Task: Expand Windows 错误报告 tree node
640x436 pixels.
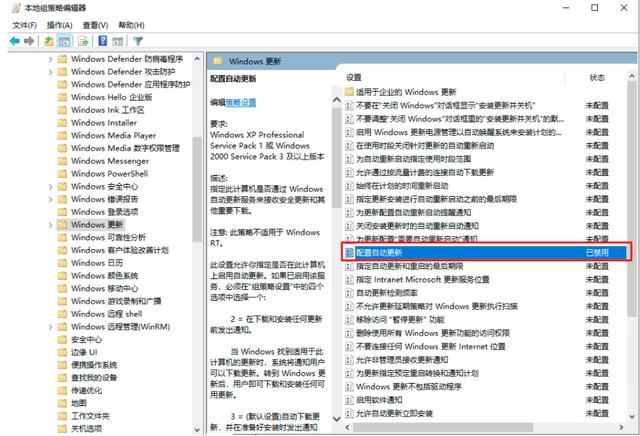Action: (51, 199)
